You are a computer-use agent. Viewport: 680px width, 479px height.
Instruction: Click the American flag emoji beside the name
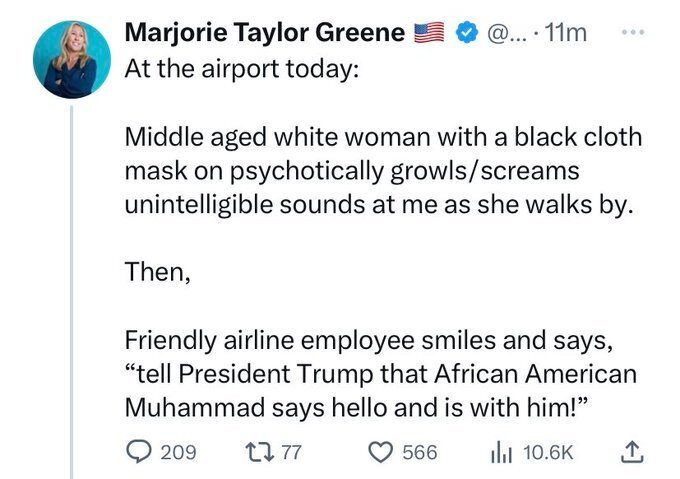tap(430, 34)
